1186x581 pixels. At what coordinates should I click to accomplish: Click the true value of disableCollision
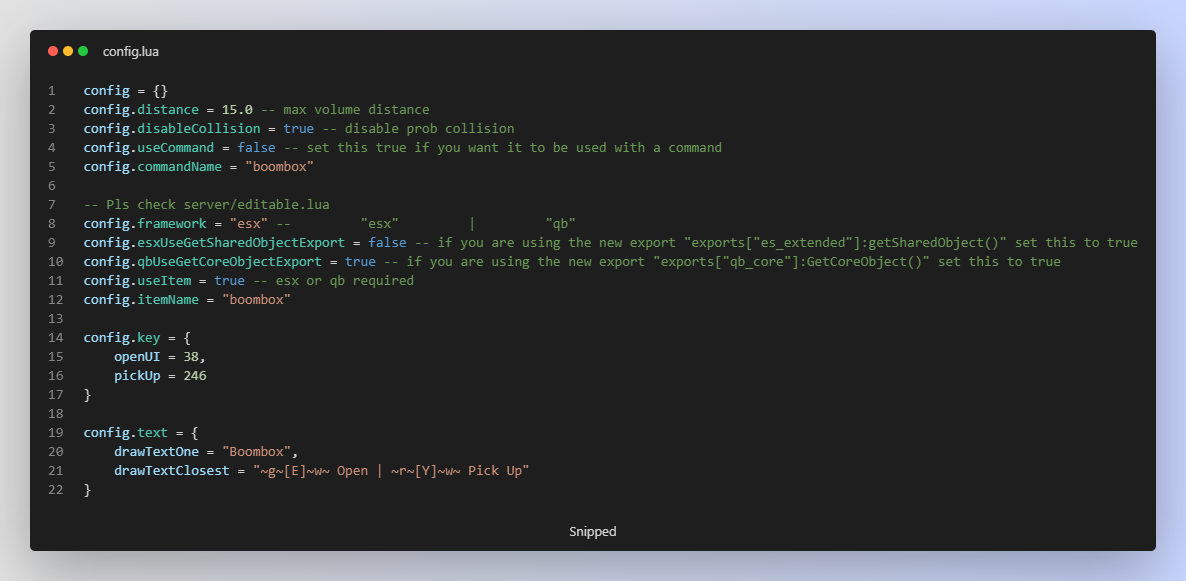point(298,129)
